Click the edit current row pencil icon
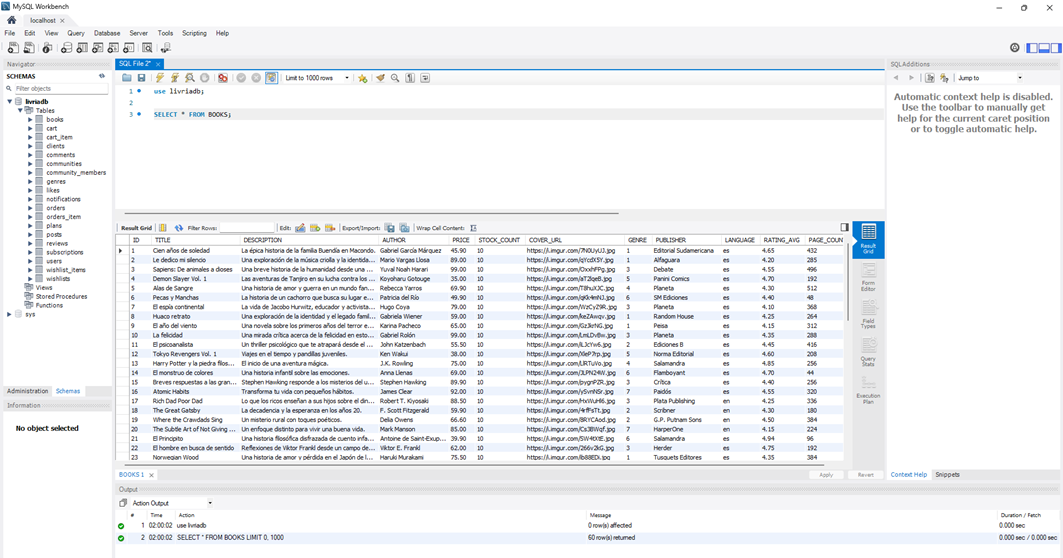 coord(300,228)
